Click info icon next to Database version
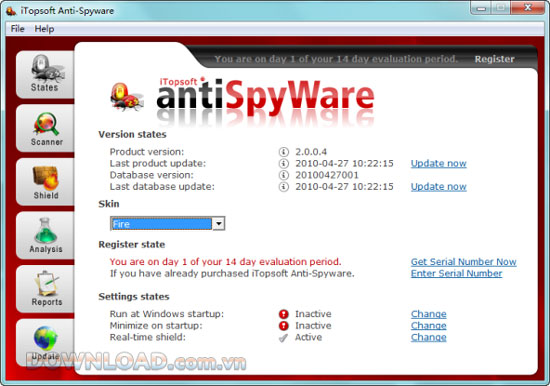Image resolution: width=550 pixels, height=386 pixels. [x=283, y=175]
